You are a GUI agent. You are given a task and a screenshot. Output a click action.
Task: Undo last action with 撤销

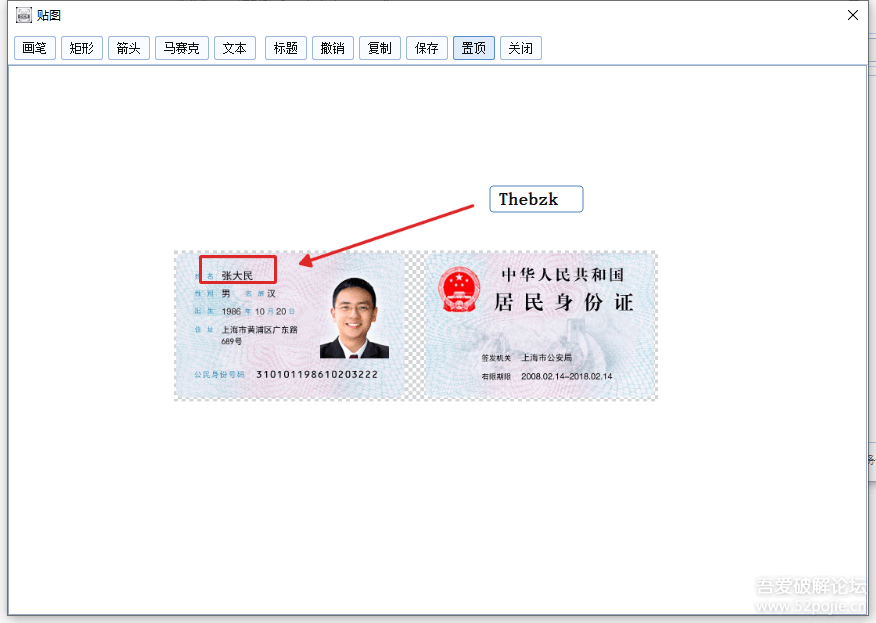click(x=332, y=48)
